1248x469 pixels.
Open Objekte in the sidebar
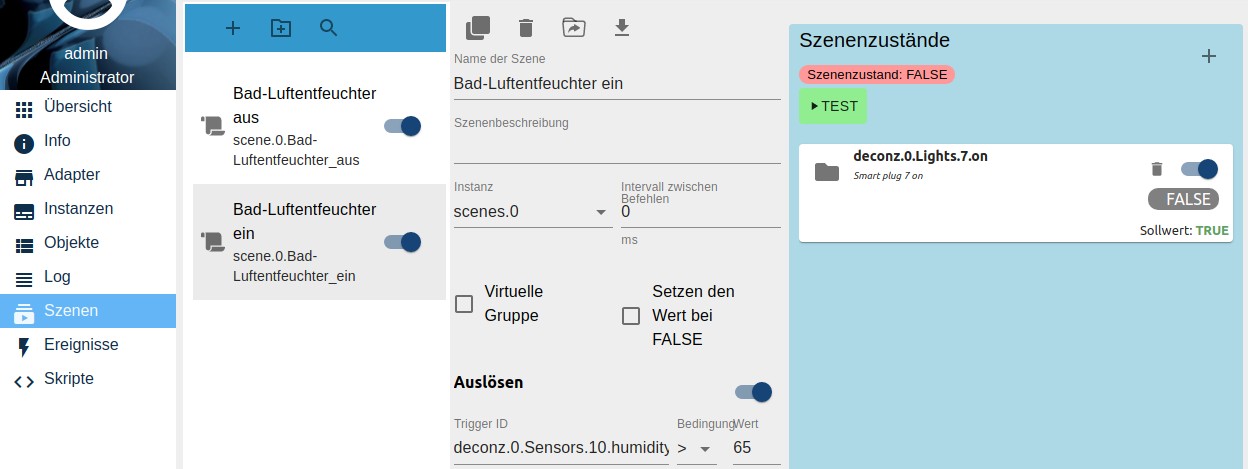point(71,243)
